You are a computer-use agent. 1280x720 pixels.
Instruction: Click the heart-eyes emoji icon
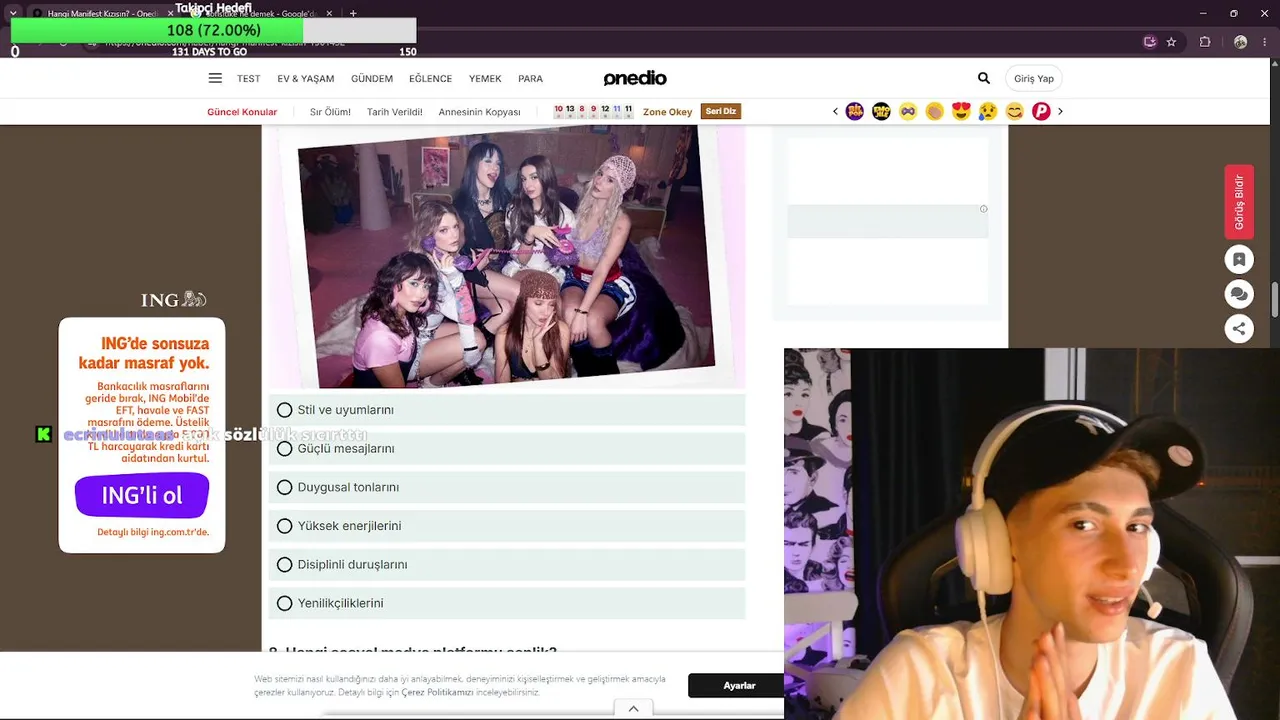[961, 111]
